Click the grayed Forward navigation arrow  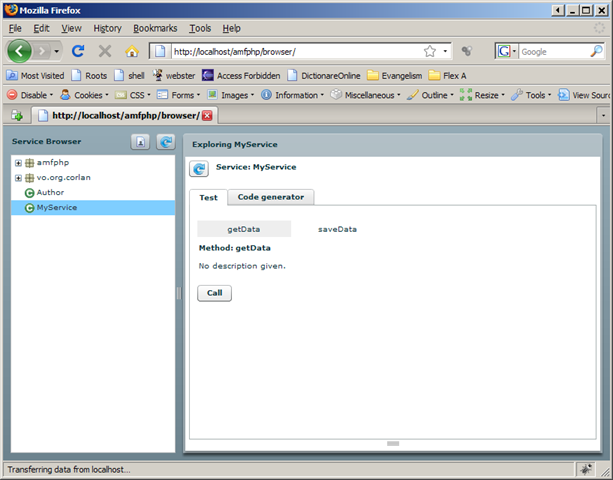pyautogui.click(x=42, y=51)
